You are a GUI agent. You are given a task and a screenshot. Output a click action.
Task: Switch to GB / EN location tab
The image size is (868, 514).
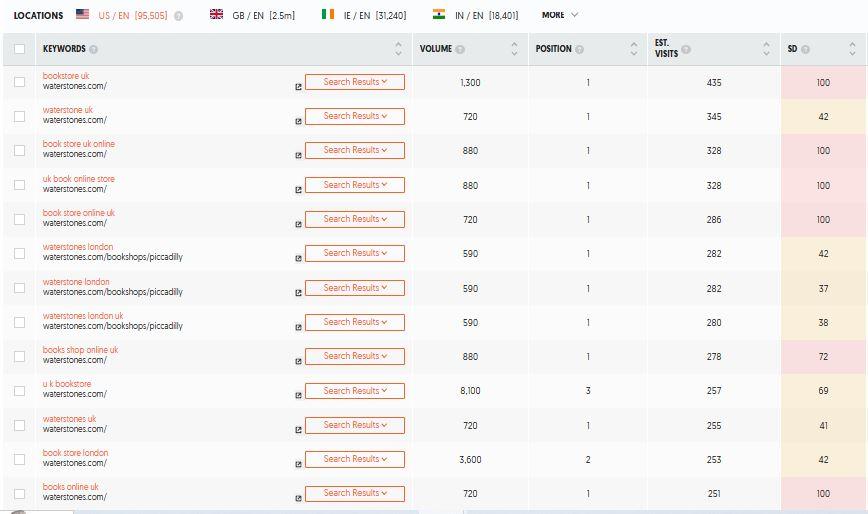click(264, 15)
